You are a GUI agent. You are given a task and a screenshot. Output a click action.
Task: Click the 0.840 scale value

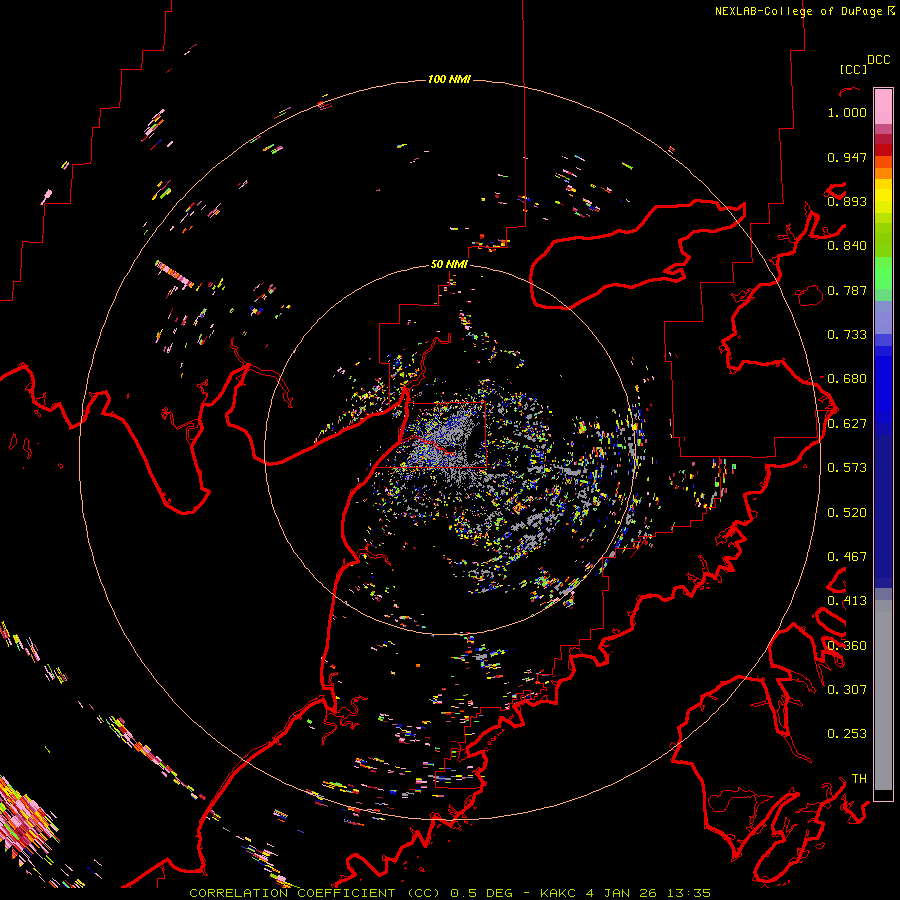(x=847, y=246)
